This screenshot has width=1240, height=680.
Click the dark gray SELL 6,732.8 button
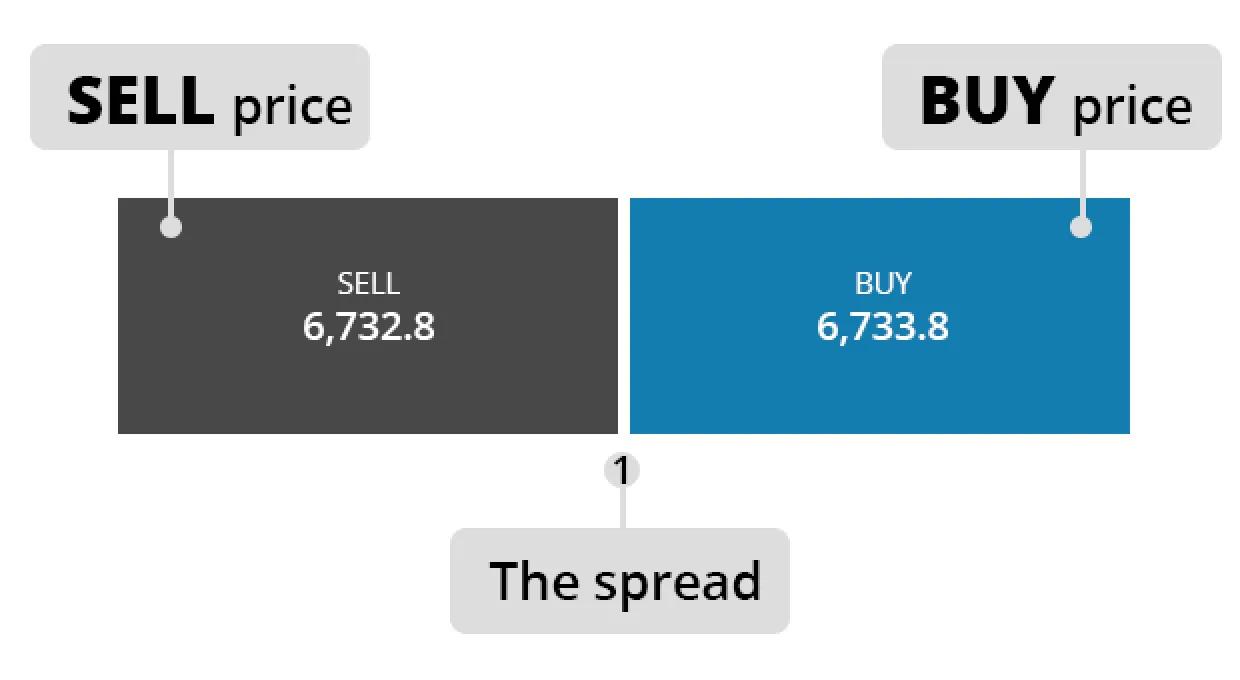coord(368,315)
